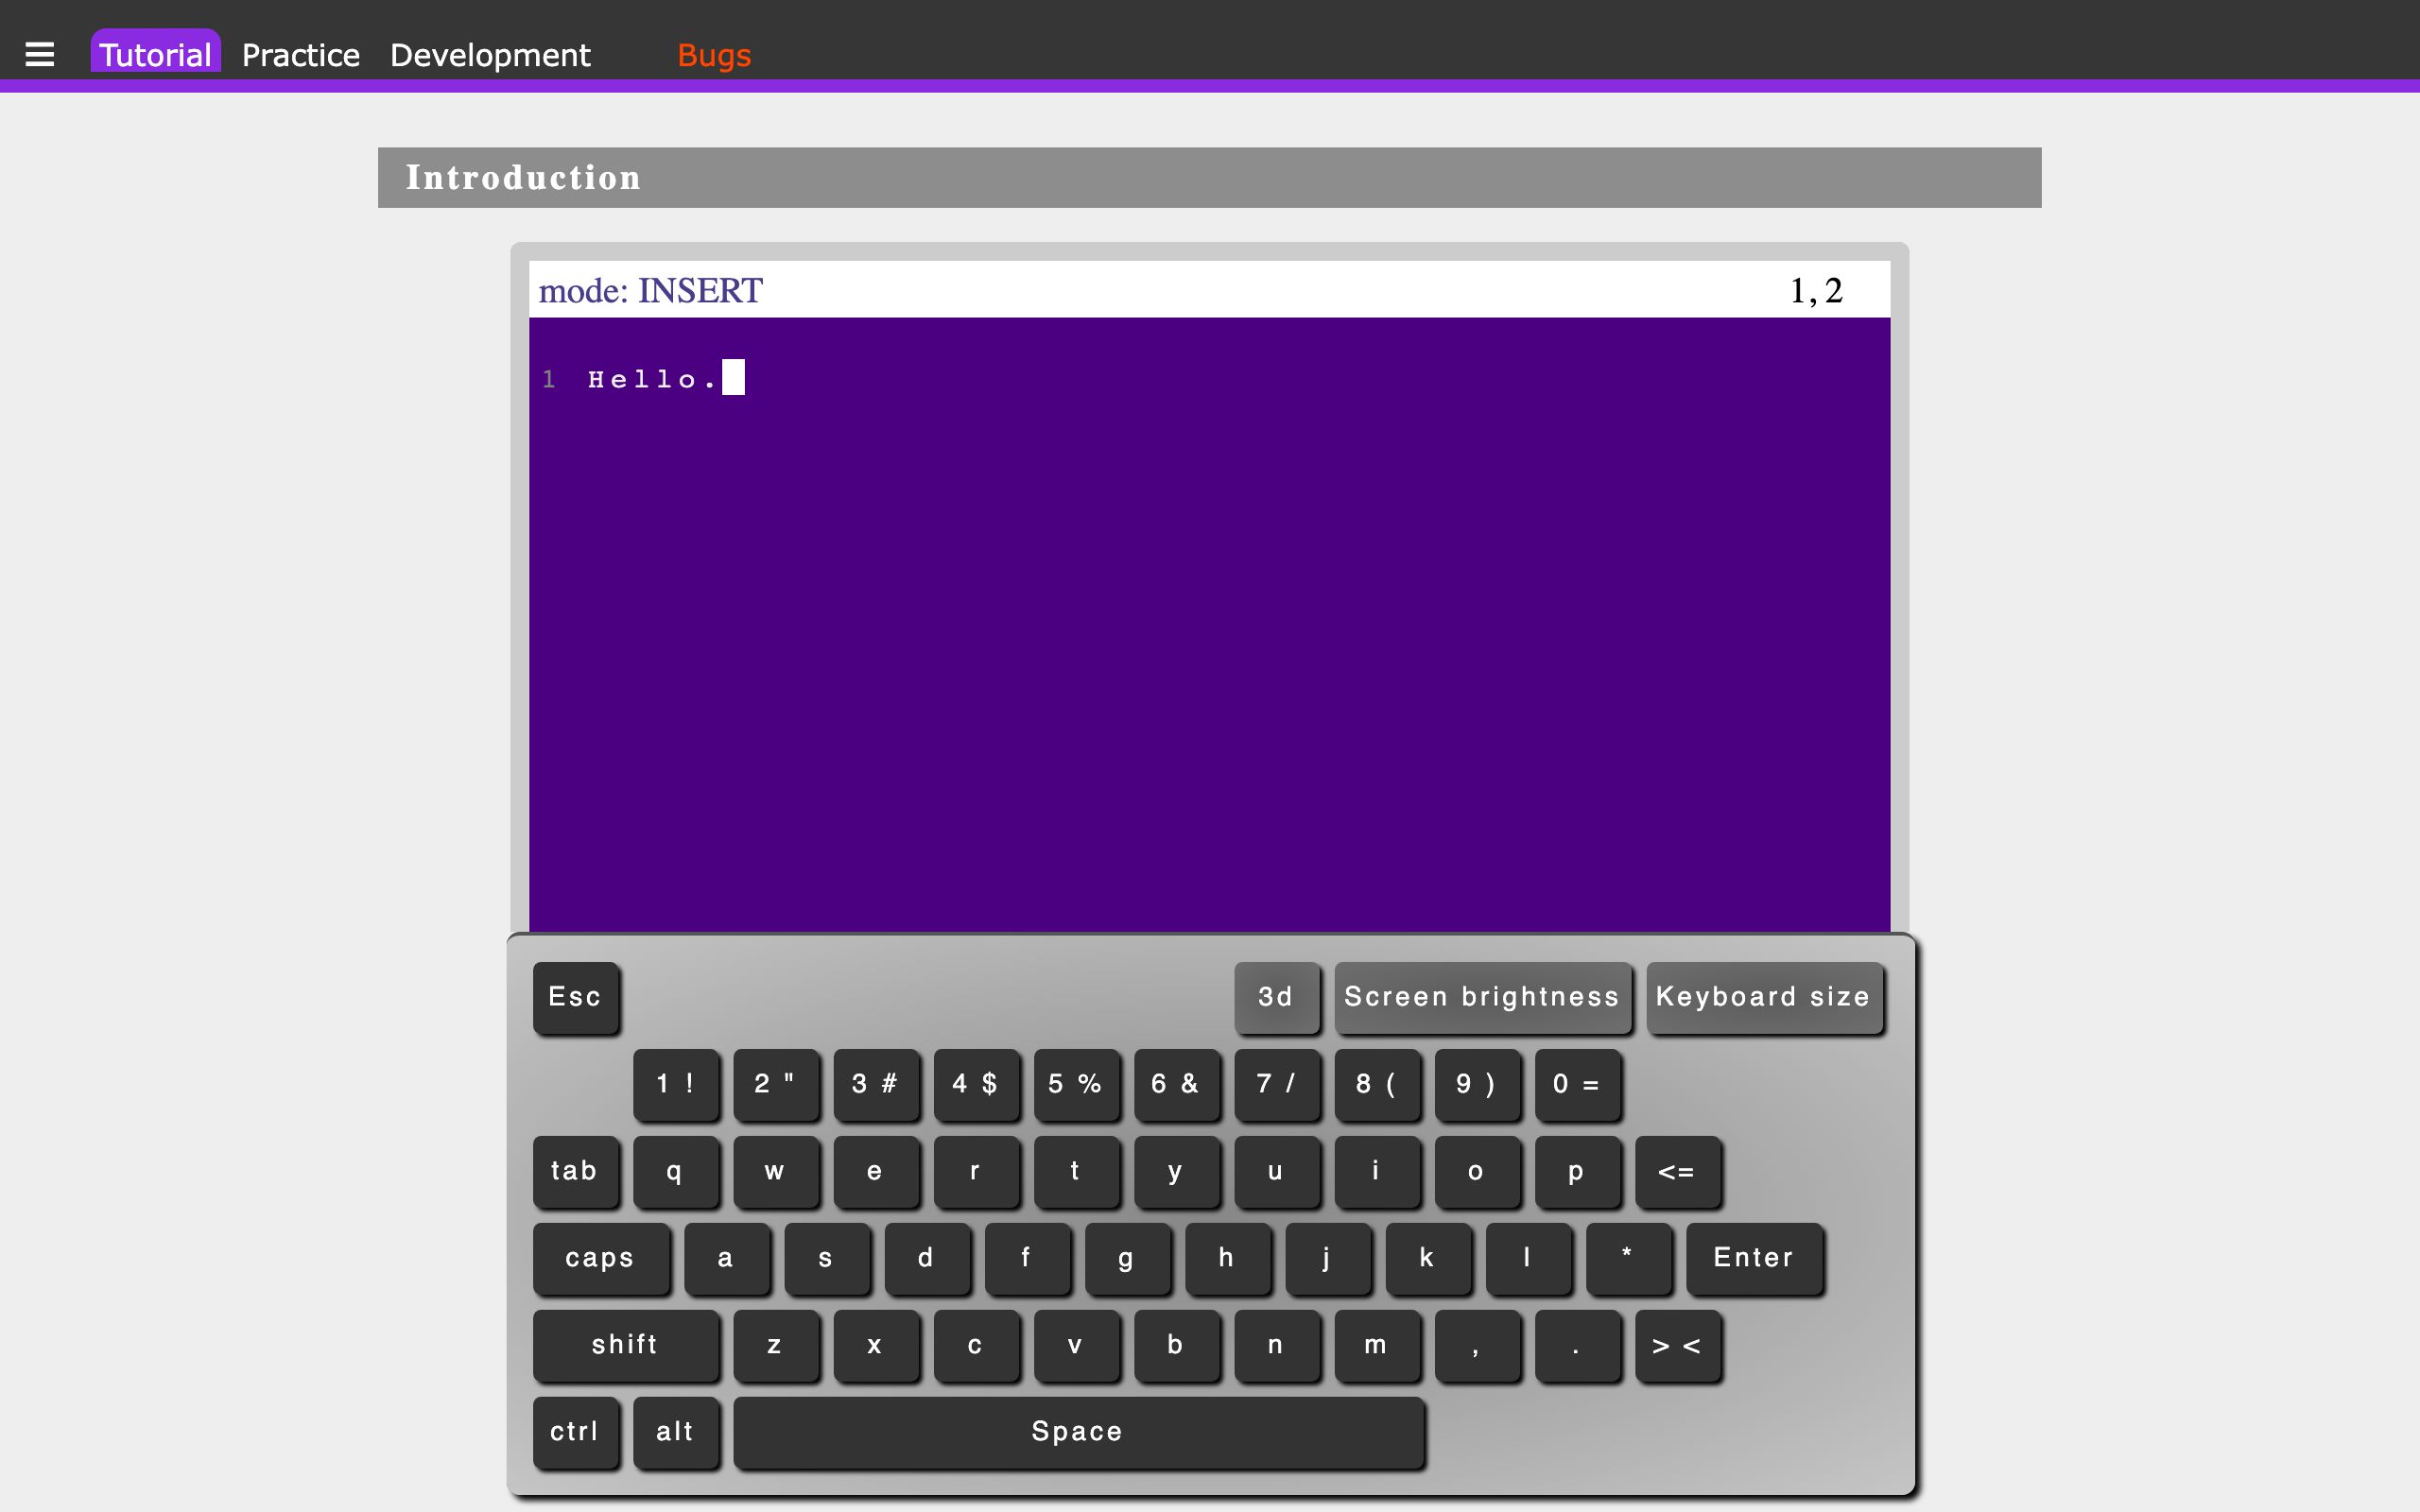
Task: Tap the period key
Action: point(1578,1345)
